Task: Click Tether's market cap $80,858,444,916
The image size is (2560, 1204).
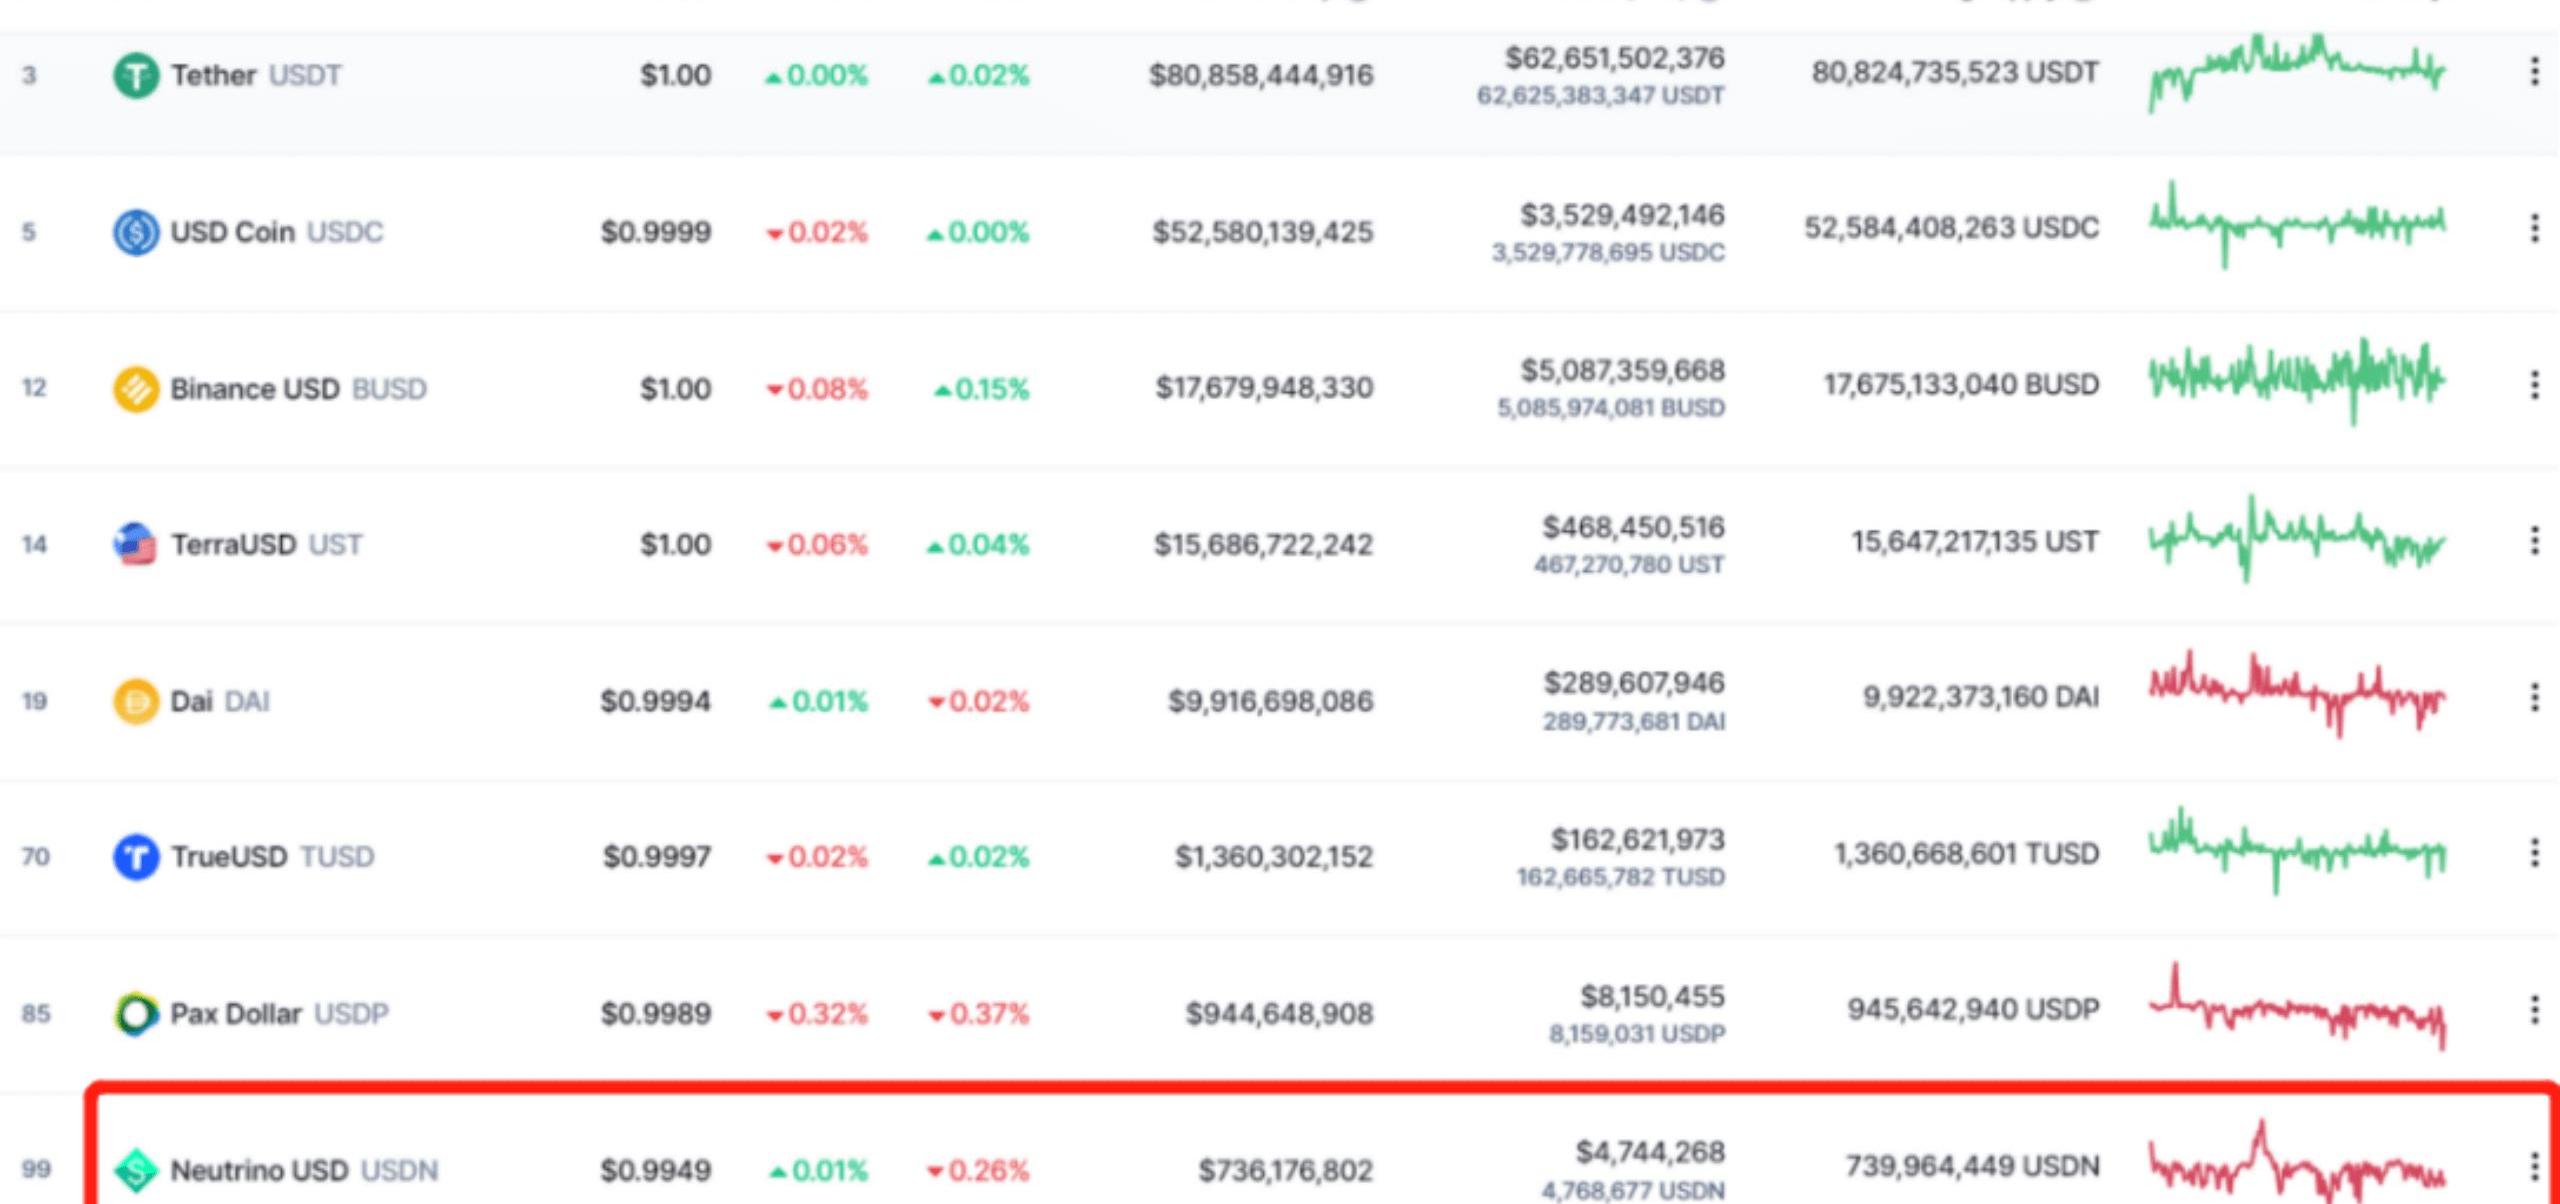Action: coord(1261,75)
